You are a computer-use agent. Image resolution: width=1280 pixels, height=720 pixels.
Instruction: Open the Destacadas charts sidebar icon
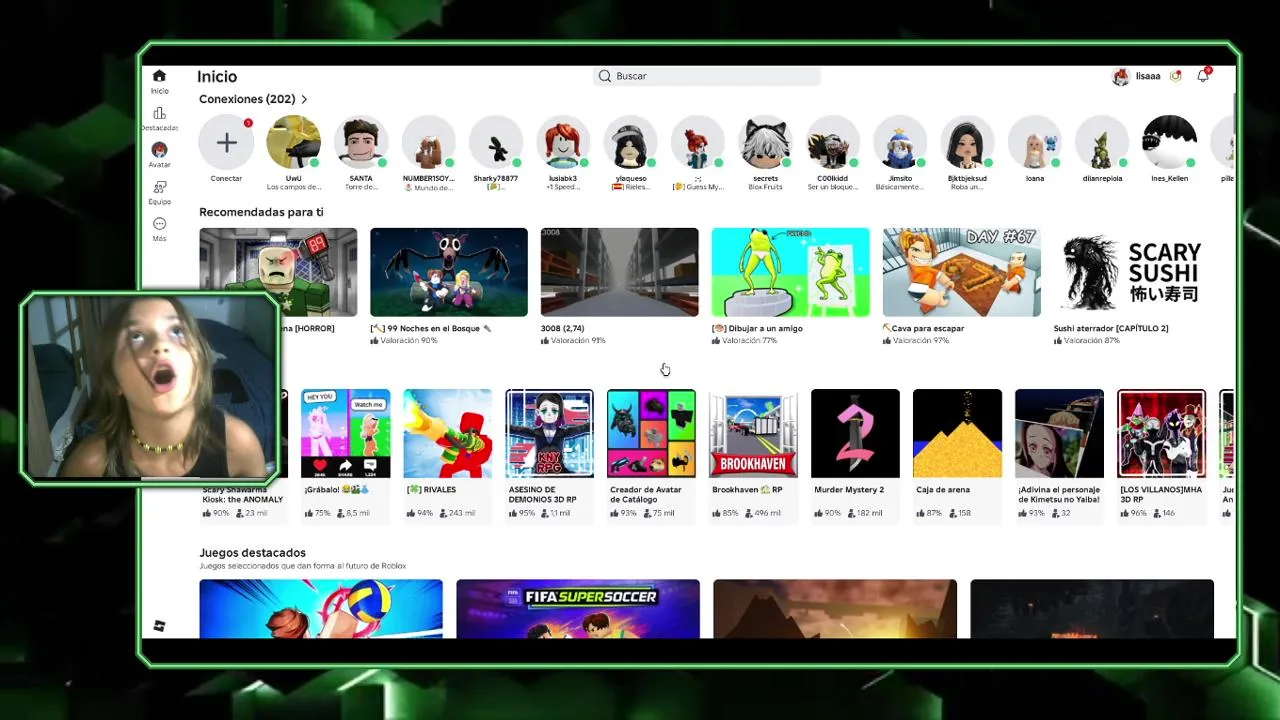pos(159,113)
